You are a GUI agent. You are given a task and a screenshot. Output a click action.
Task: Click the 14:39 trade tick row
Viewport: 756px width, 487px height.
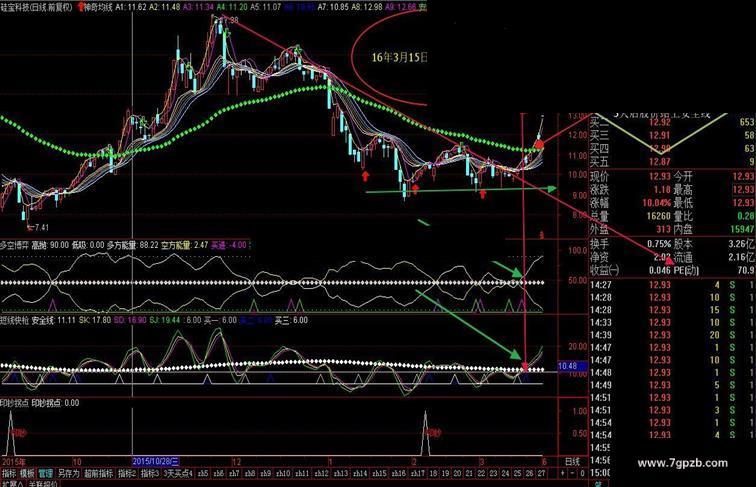click(672, 335)
